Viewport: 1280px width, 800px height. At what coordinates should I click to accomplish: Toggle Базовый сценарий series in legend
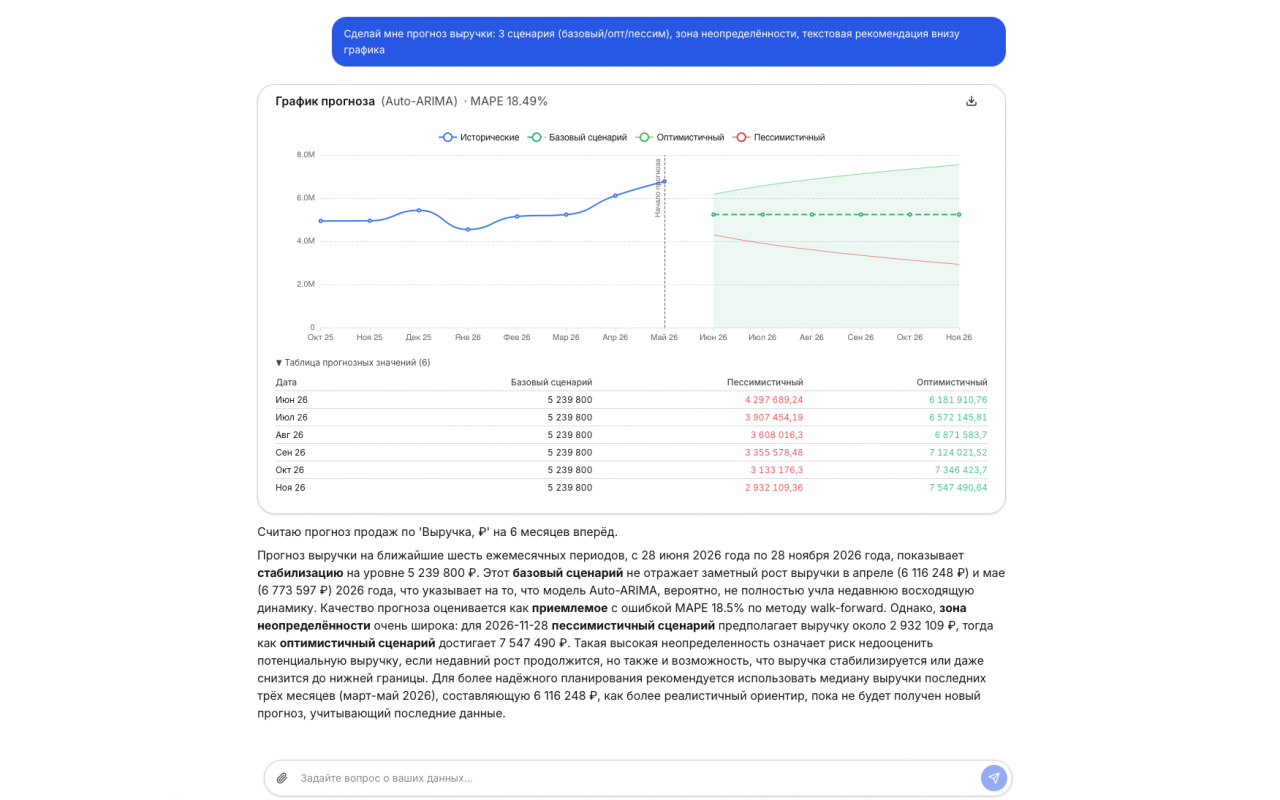[577, 137]
